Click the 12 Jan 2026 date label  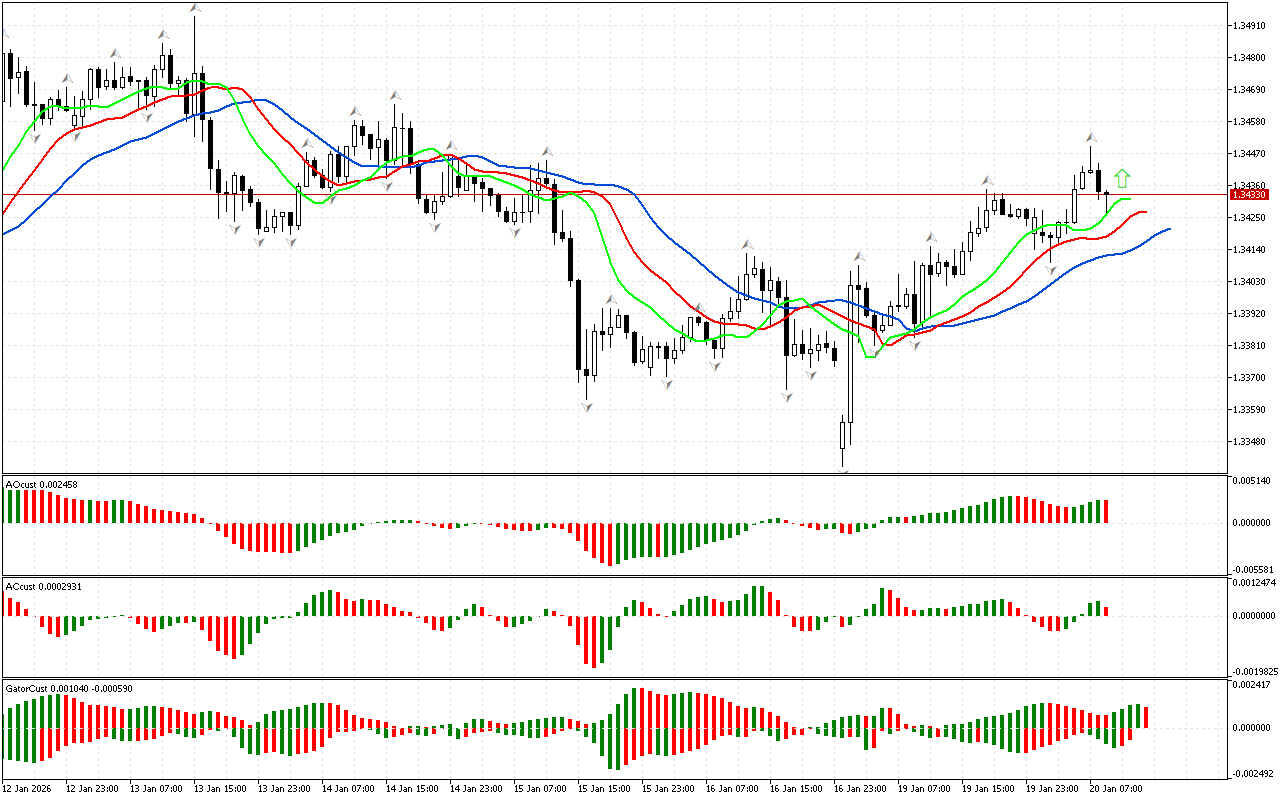[31, 789]
